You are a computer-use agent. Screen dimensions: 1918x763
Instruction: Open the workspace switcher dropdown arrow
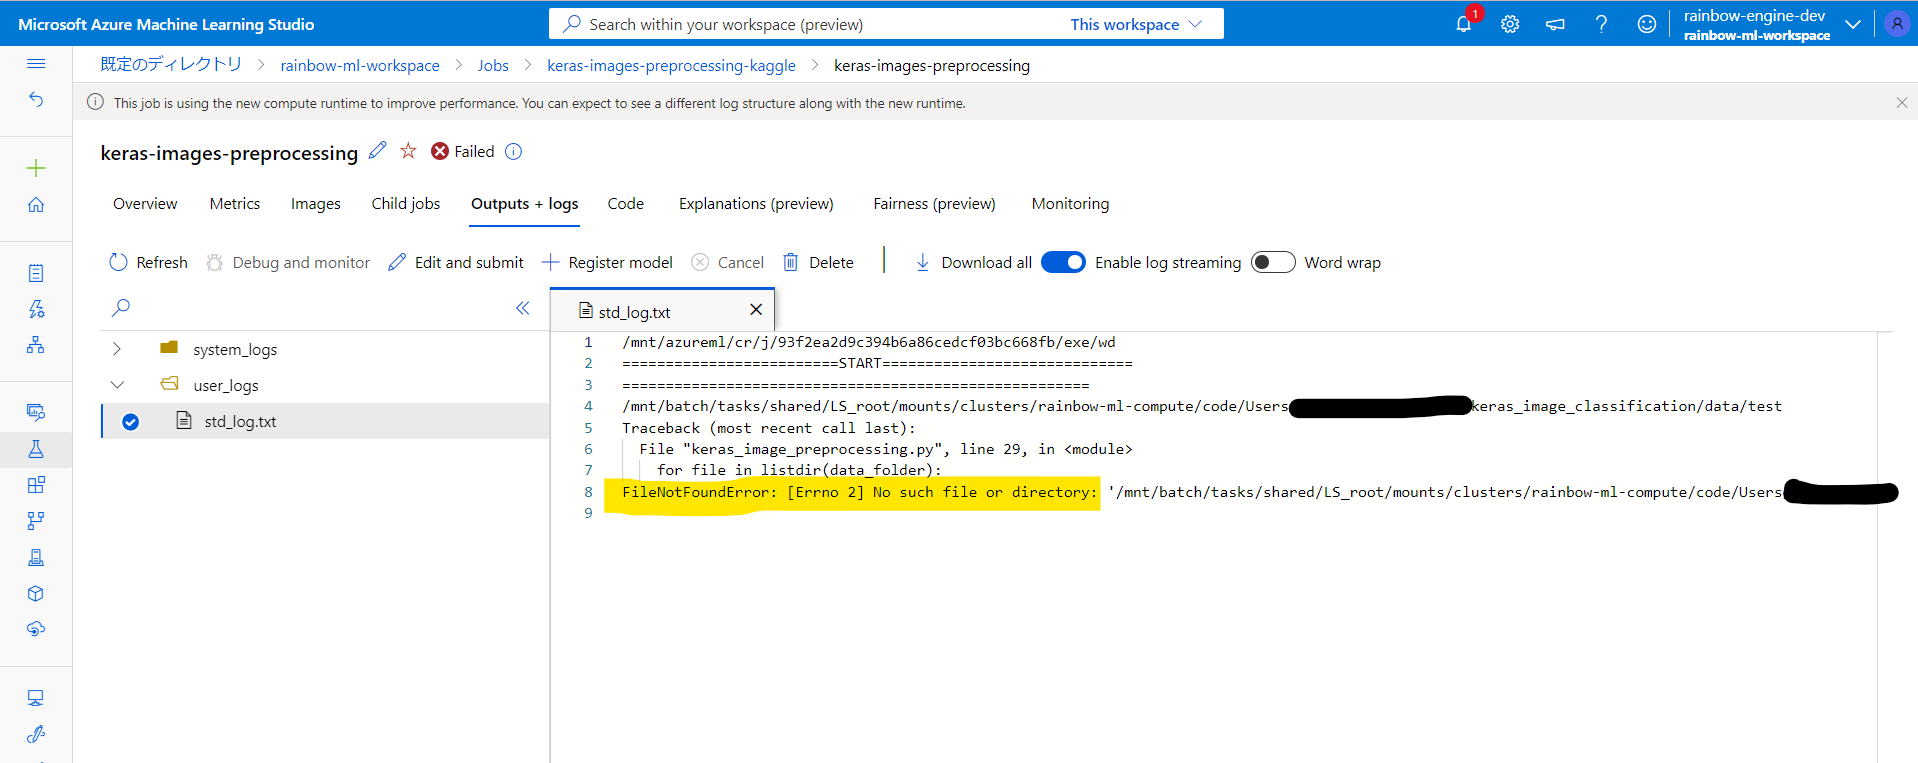click(x=1853, y=24)
